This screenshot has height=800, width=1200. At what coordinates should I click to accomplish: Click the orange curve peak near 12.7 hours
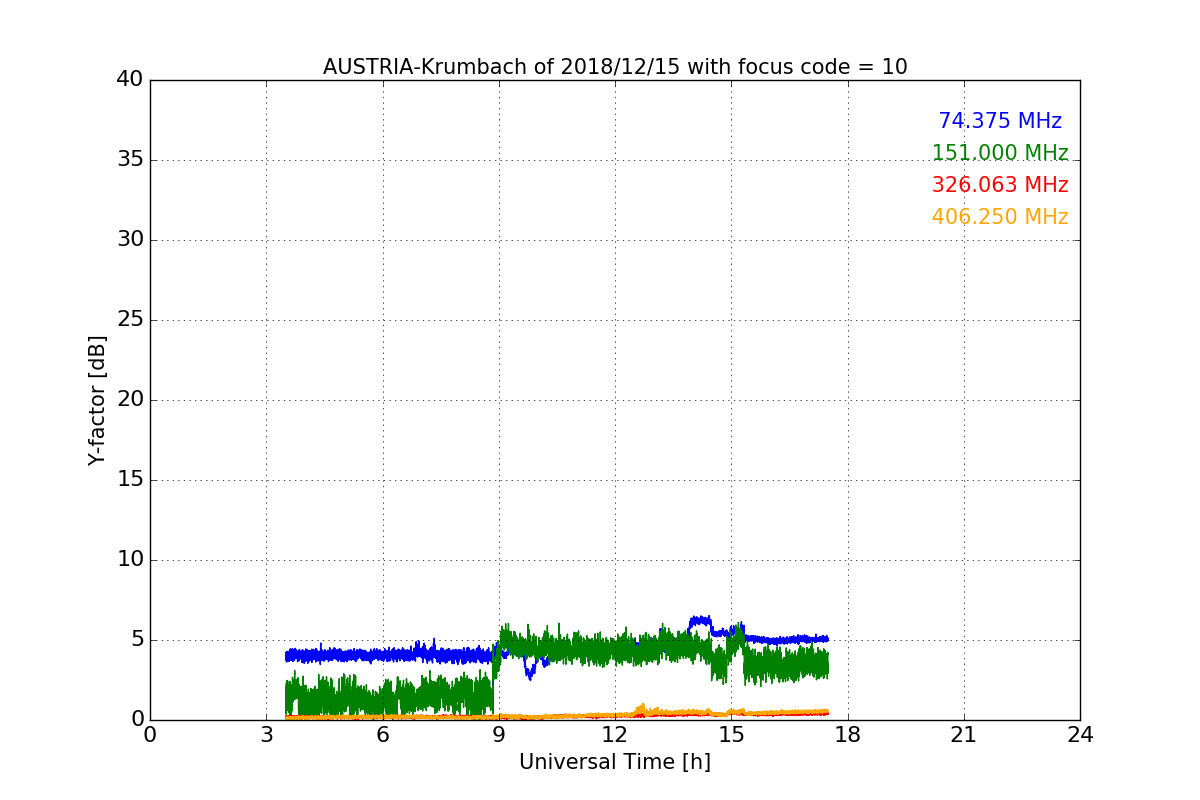640,707
